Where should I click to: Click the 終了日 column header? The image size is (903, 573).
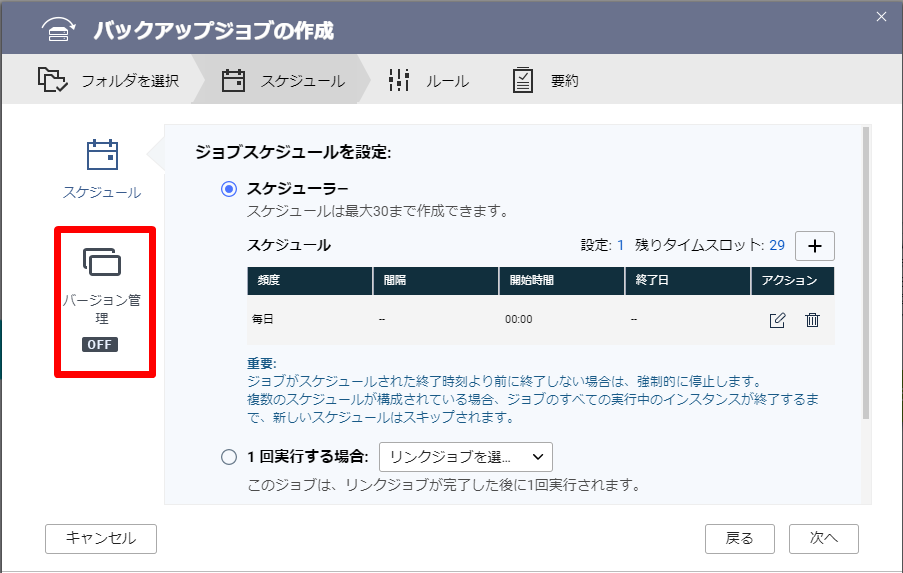pyautogui.click(x=688, y=280)
